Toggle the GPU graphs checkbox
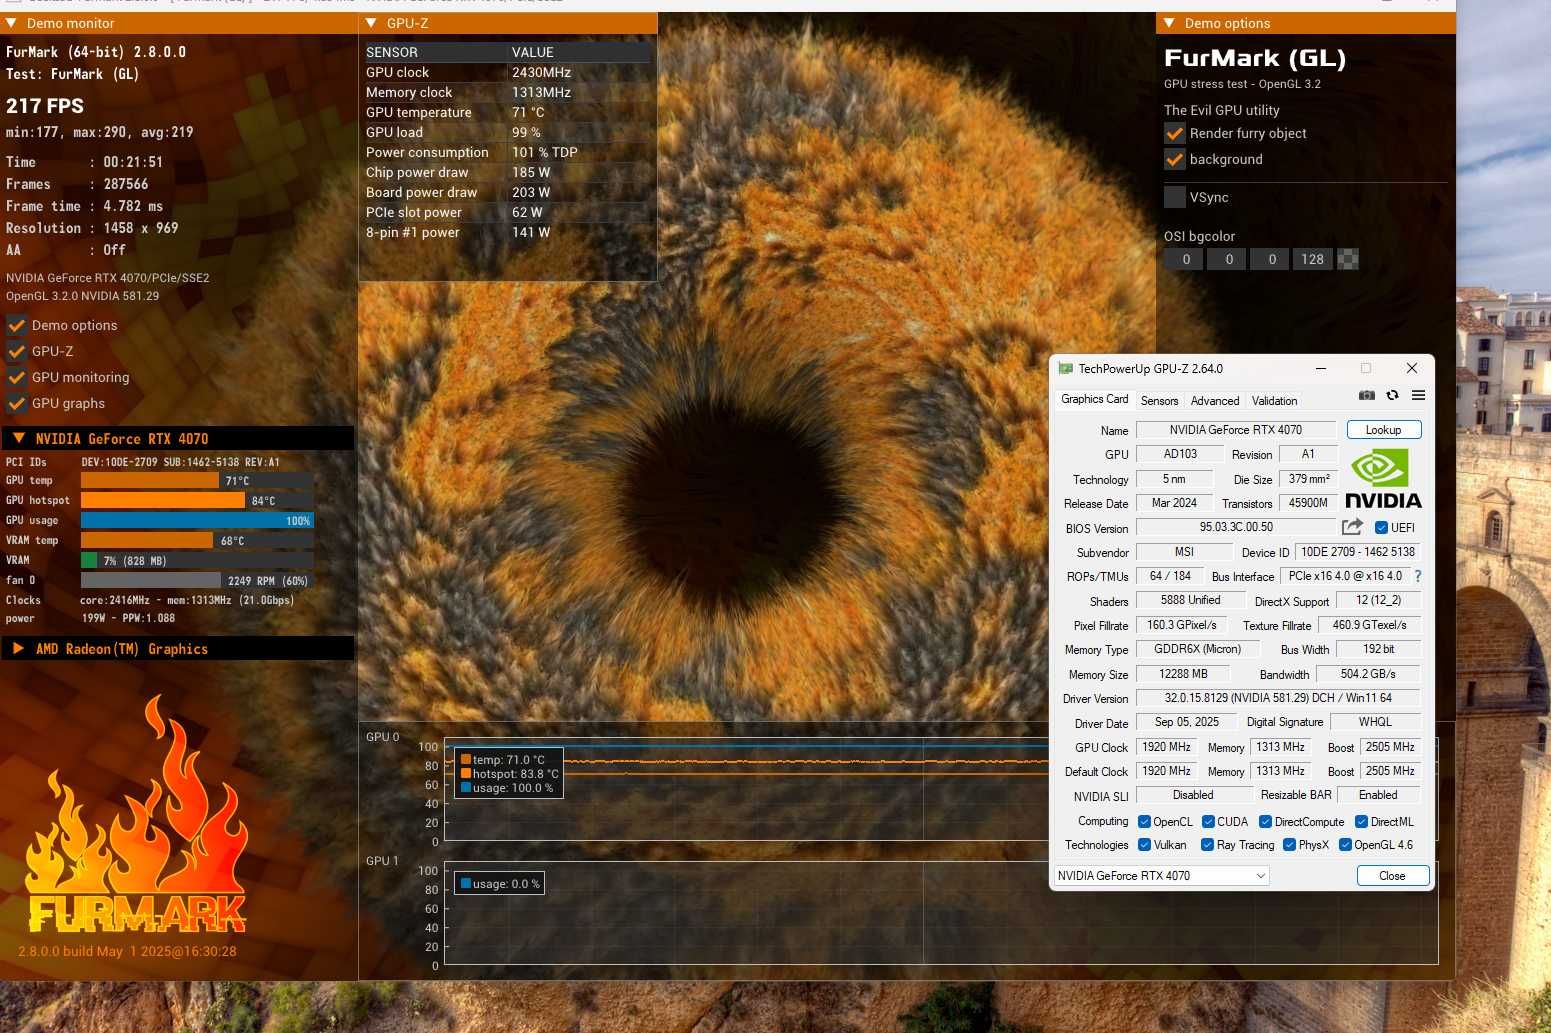Screen dimensions: 1551x1033 point(16,404)
